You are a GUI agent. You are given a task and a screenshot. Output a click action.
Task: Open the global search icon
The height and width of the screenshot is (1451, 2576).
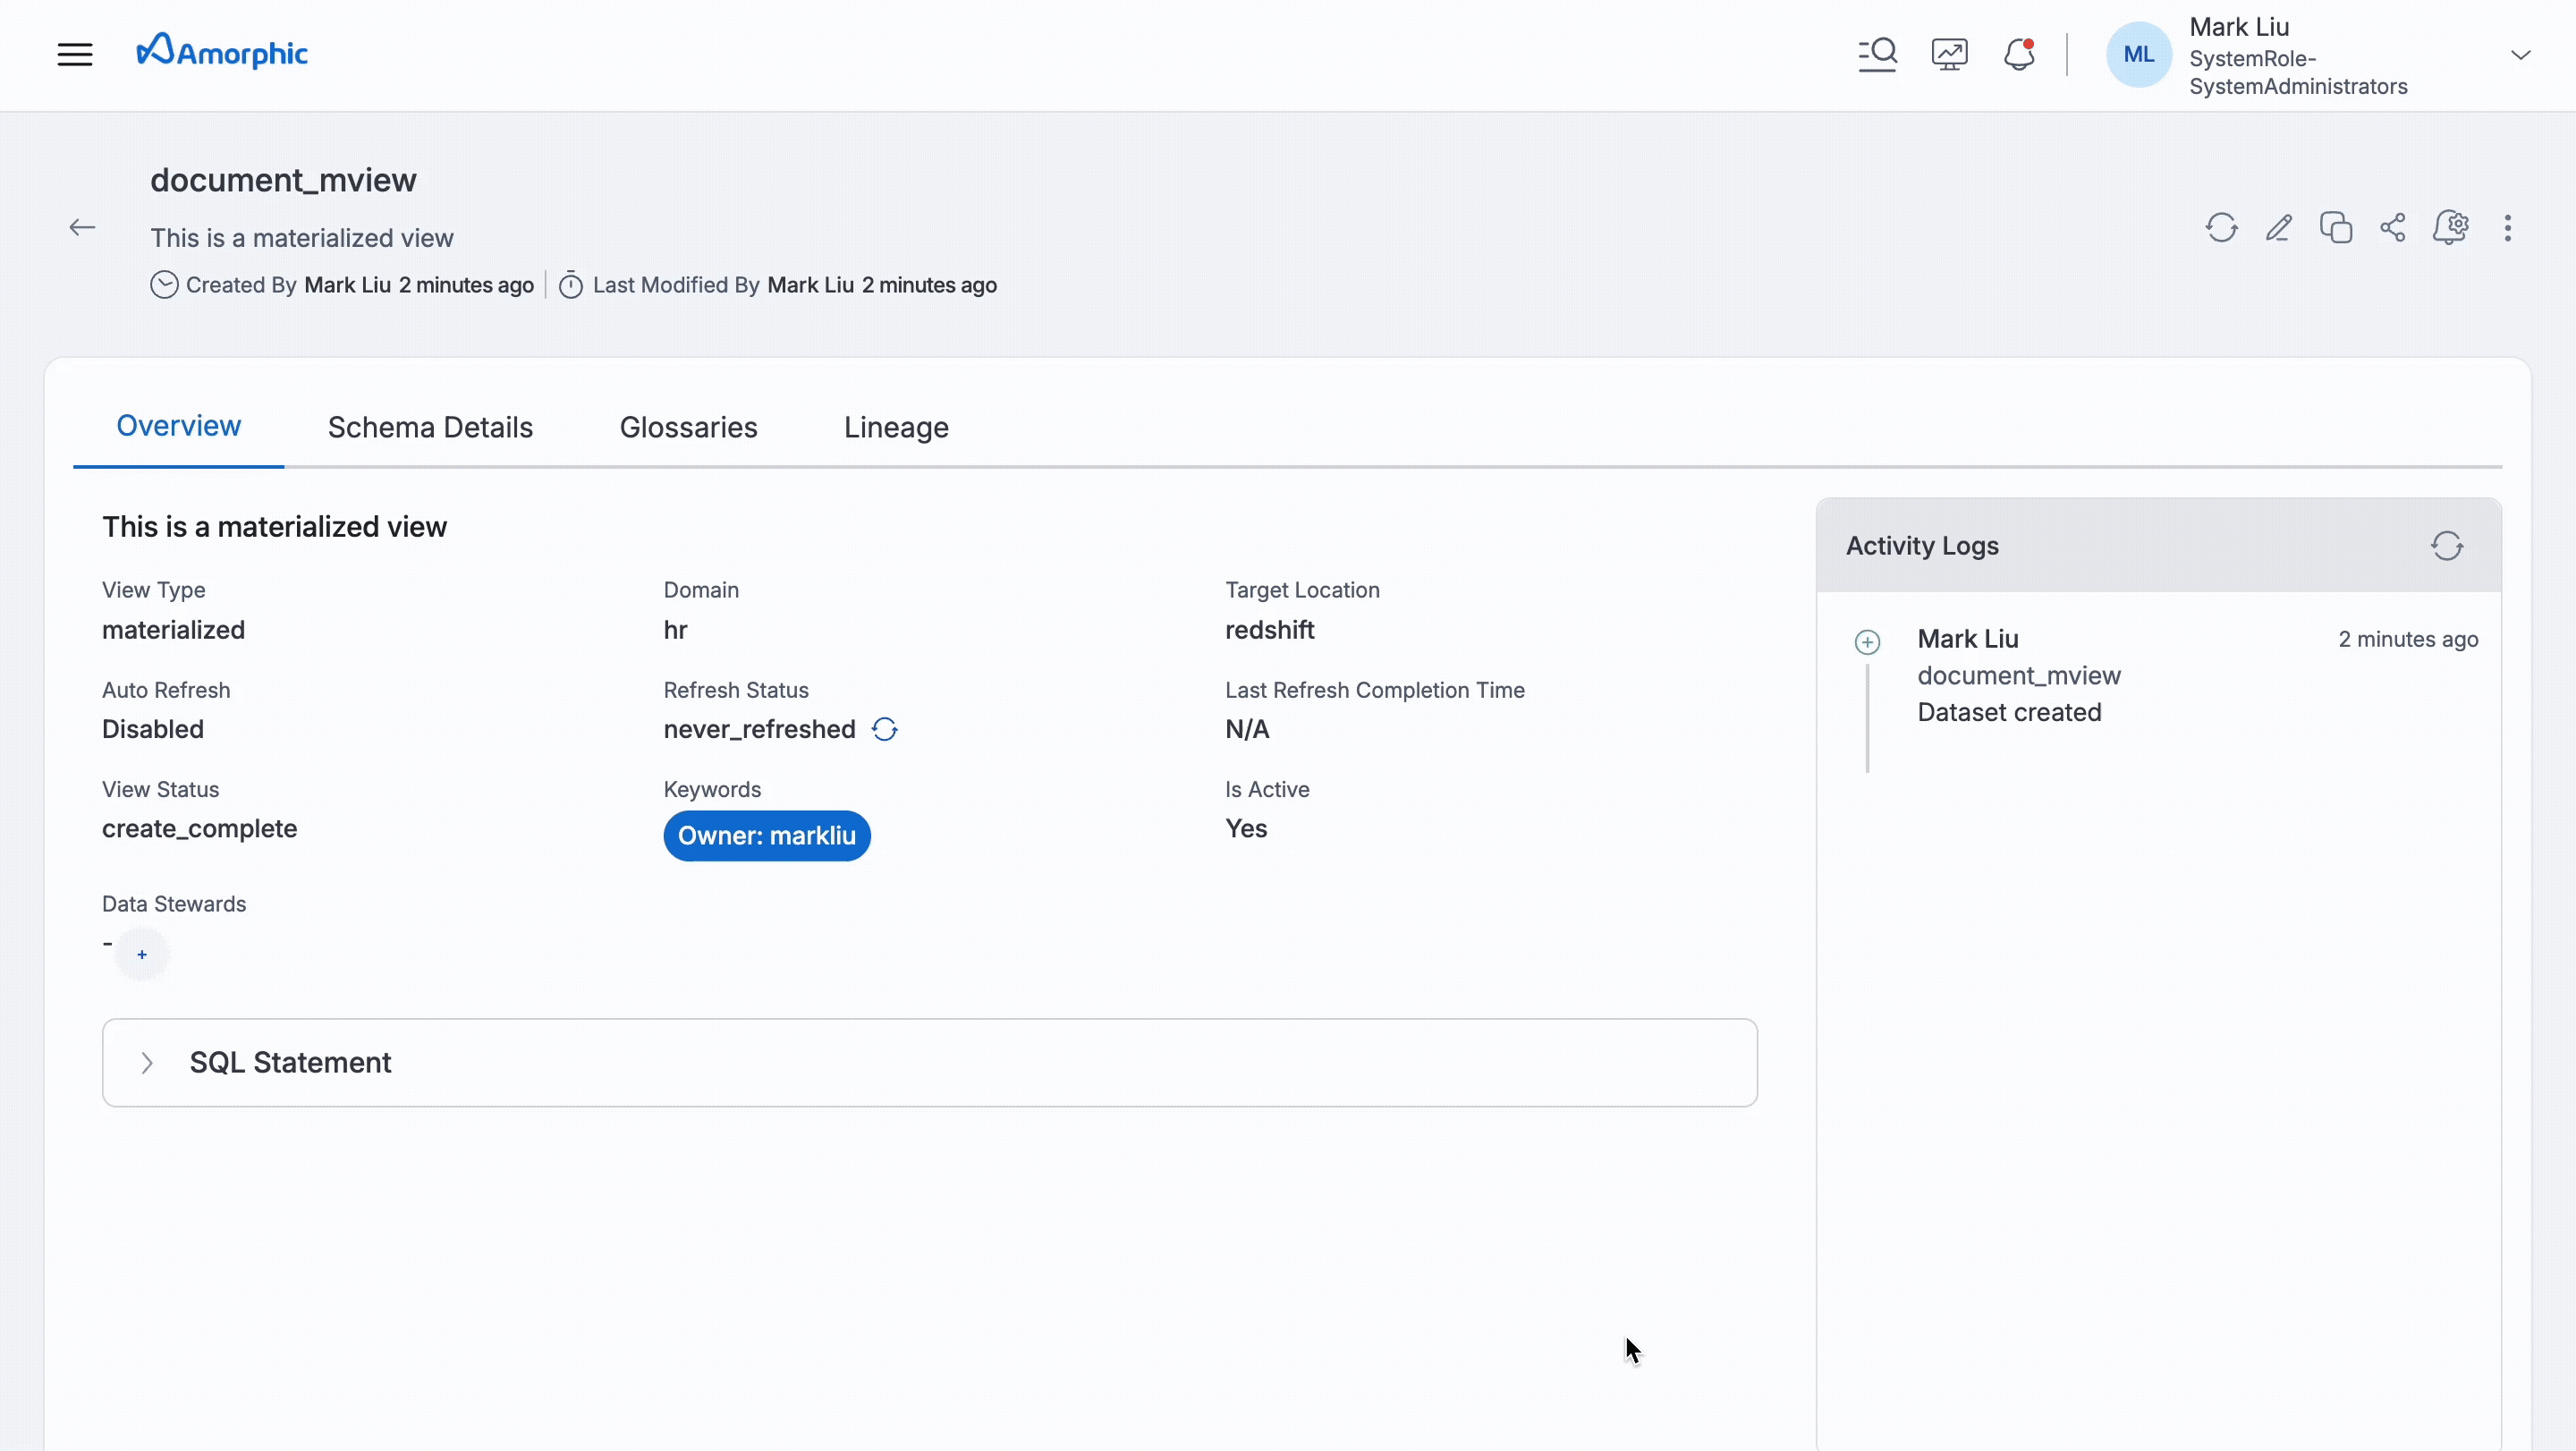(1877, 54)
